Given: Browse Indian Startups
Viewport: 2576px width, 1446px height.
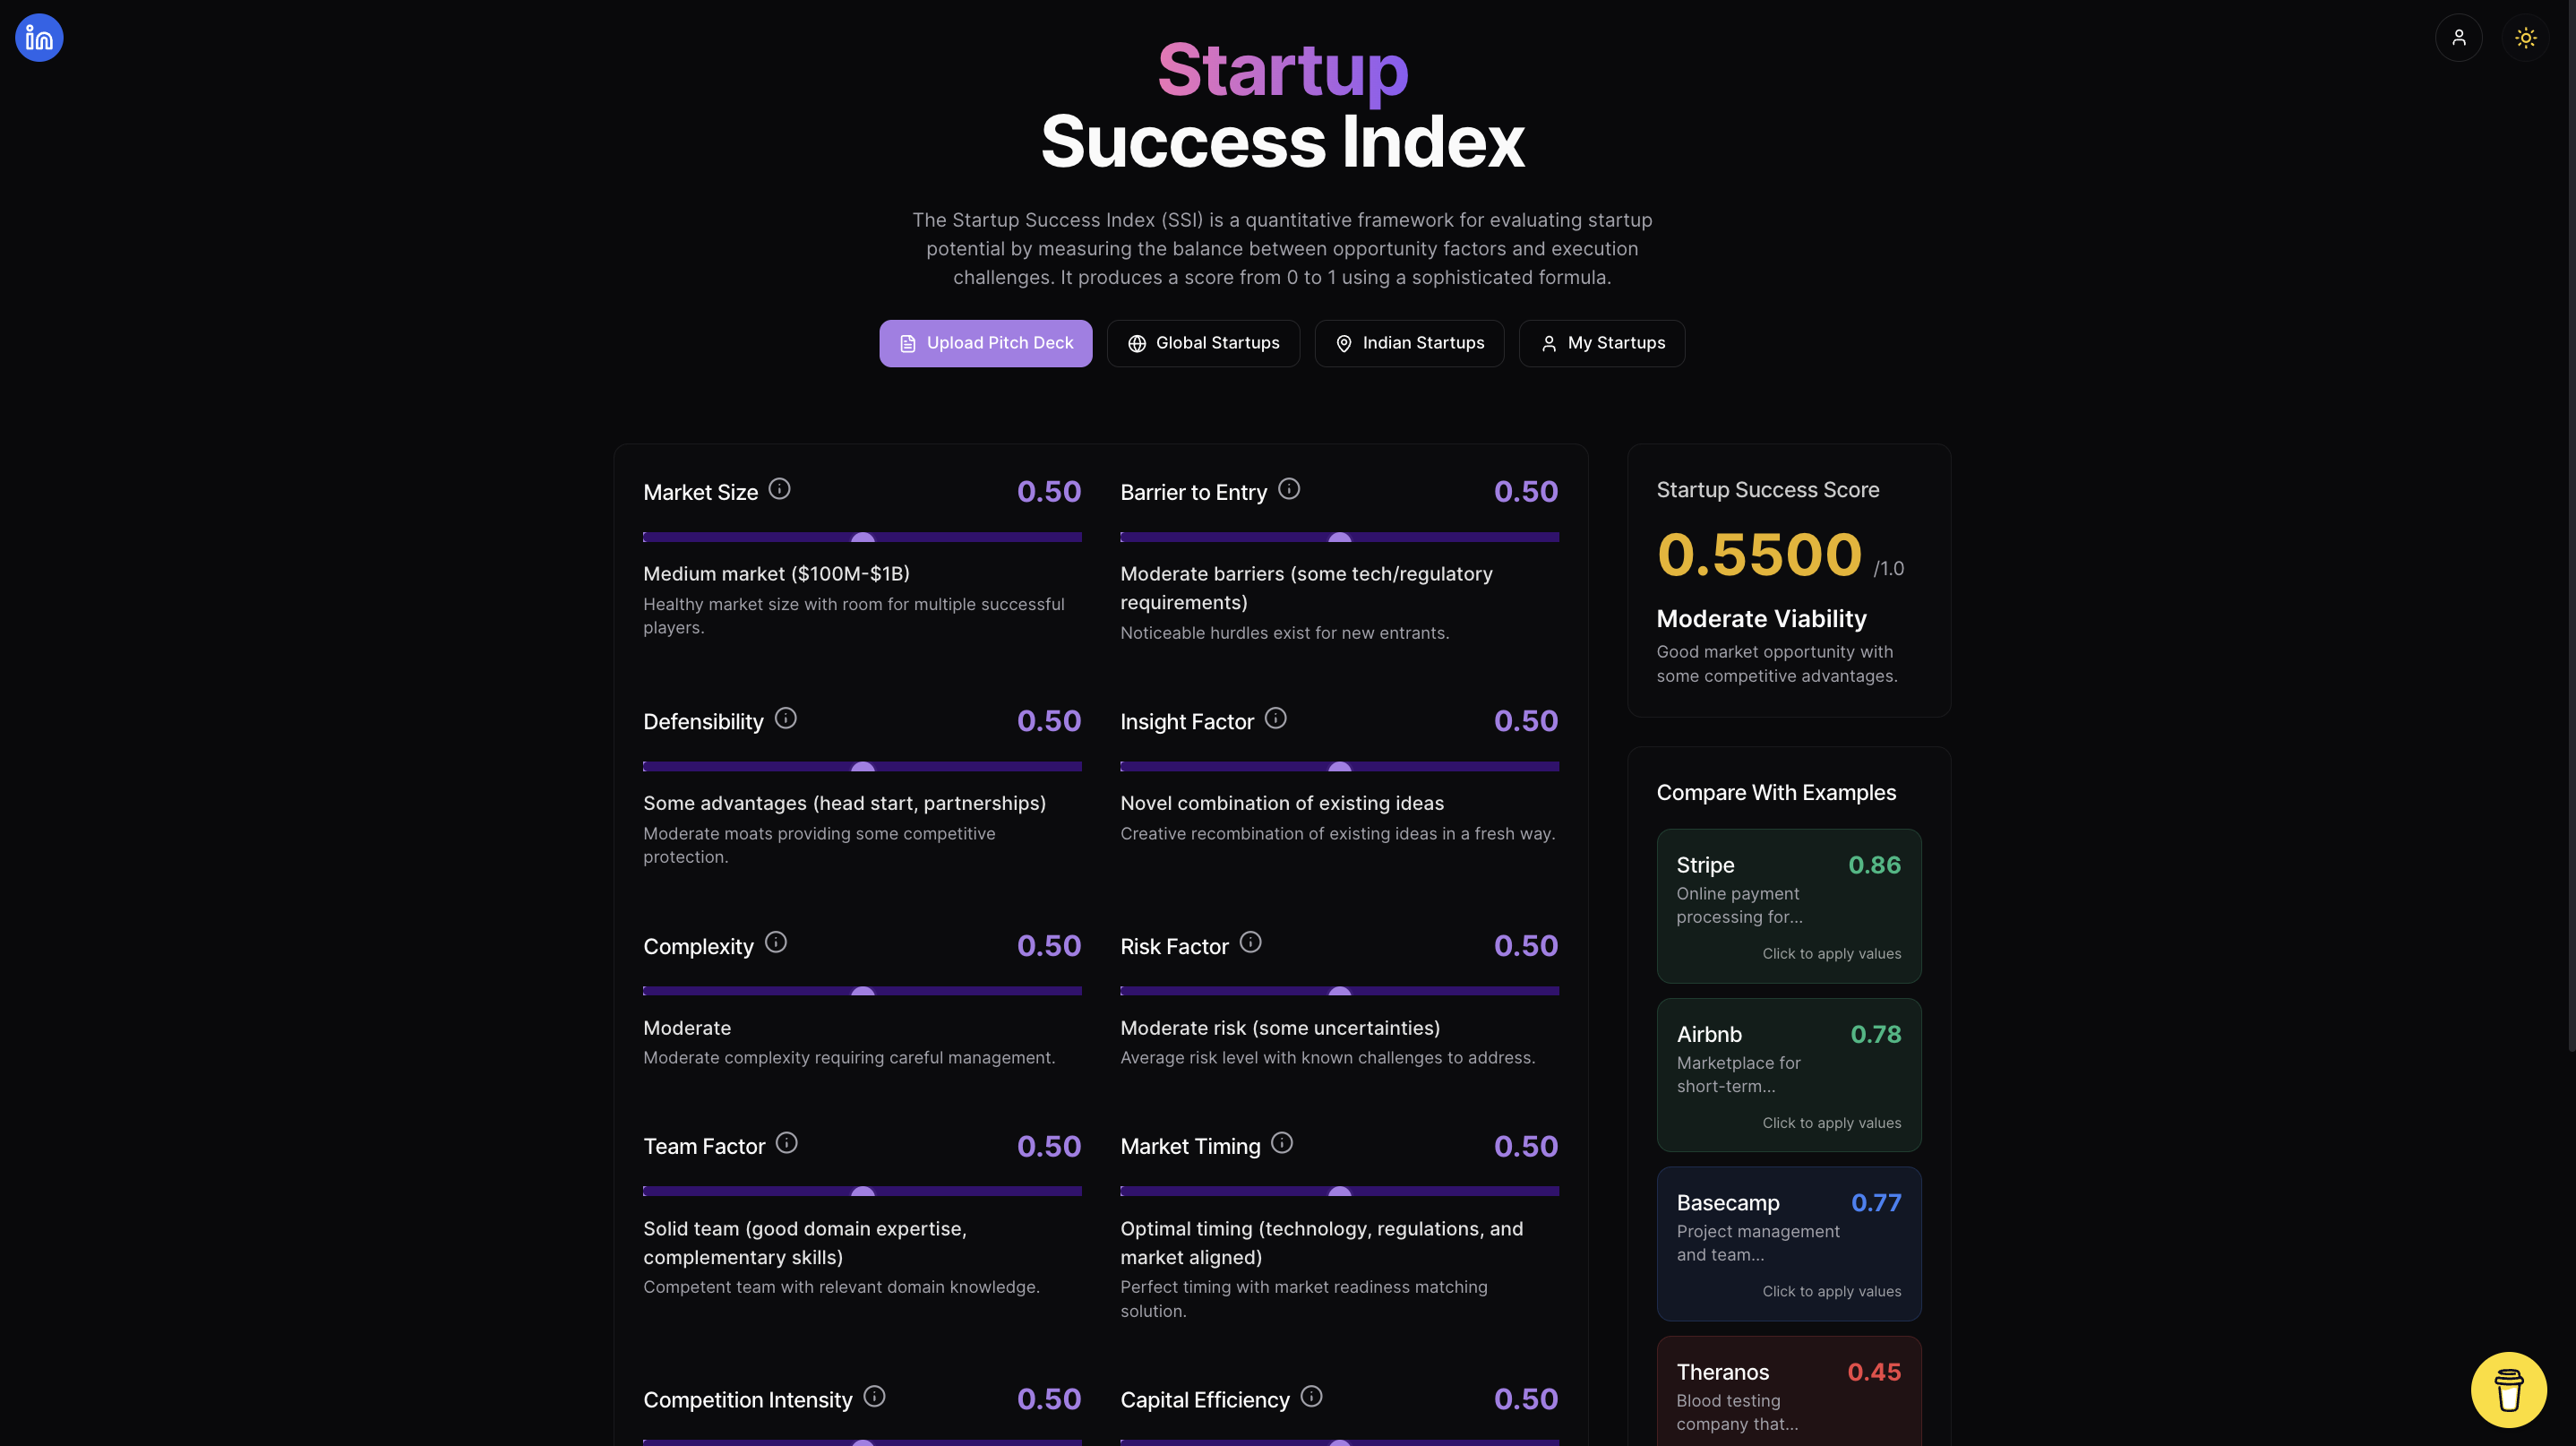Looking at the screenshot, I should click(x=1409, y=343).
